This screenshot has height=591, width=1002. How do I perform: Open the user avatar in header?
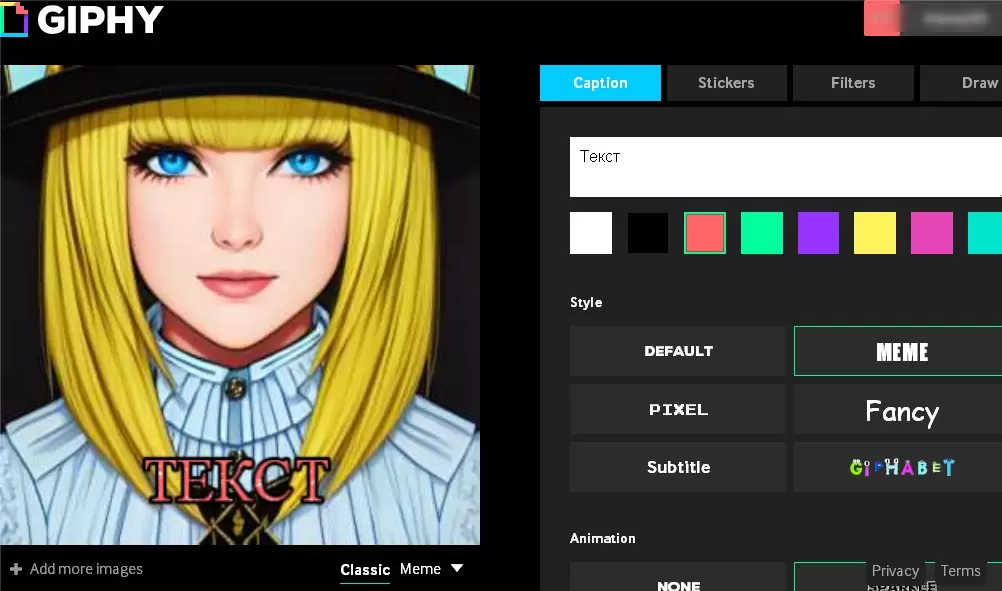[x=882, y=18]
